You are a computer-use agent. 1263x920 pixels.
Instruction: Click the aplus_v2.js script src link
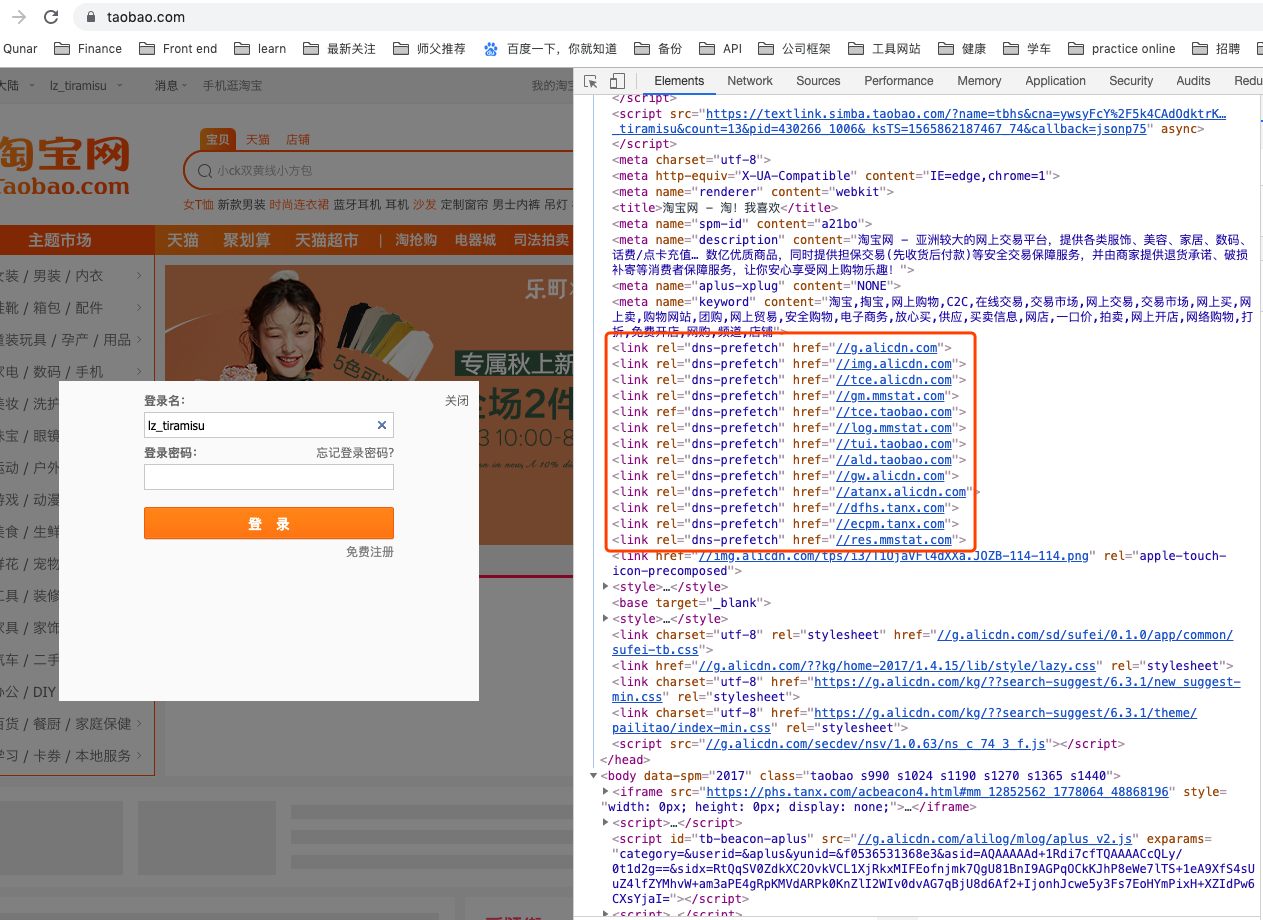pos(997,839)
